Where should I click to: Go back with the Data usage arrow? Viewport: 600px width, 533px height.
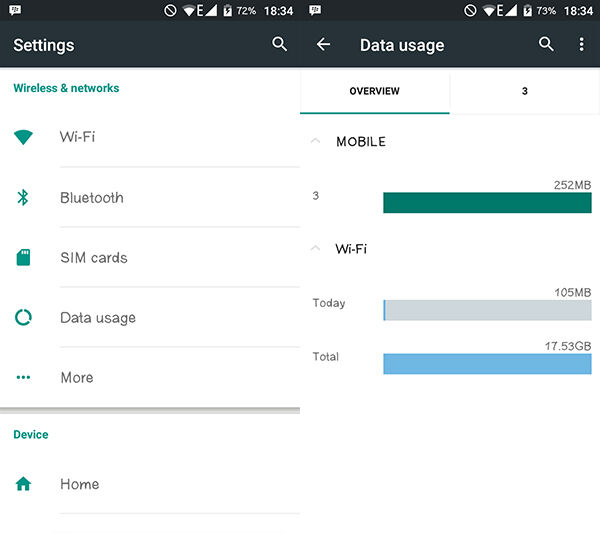(x=323, y=44)
